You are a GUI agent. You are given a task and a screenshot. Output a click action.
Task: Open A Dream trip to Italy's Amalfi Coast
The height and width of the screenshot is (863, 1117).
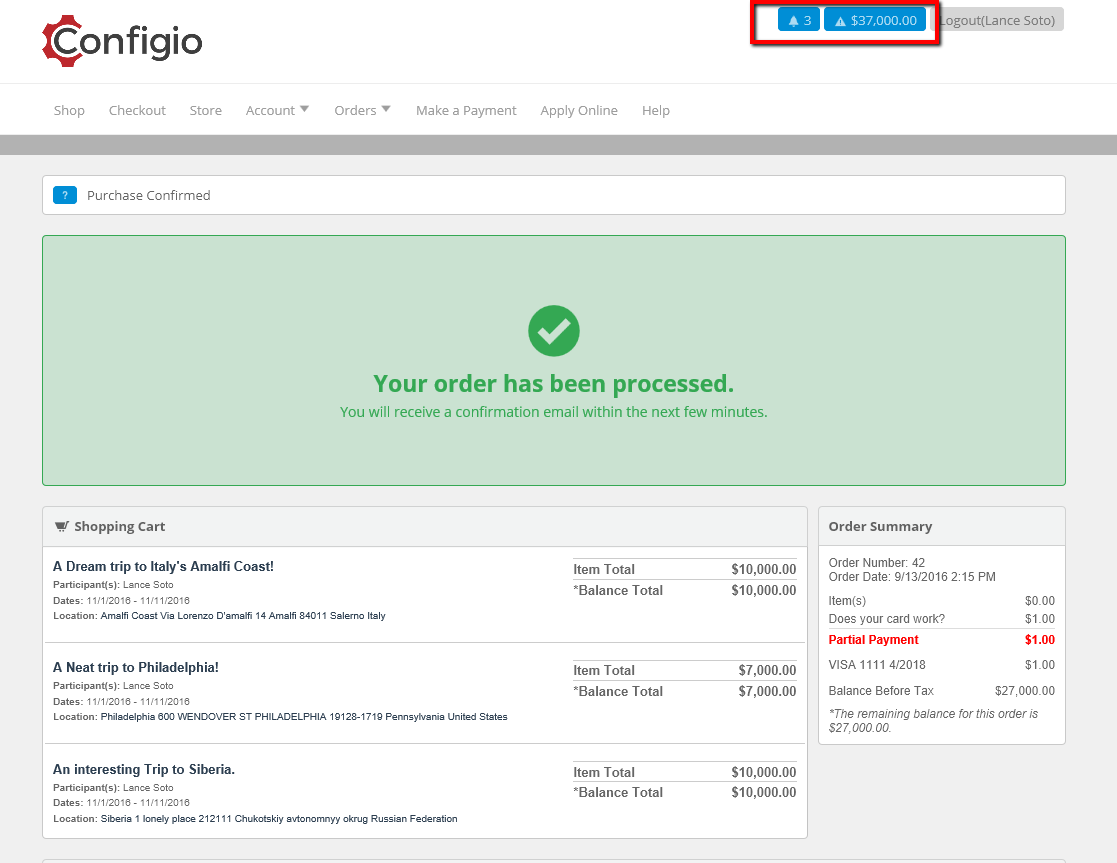(163, 567)
